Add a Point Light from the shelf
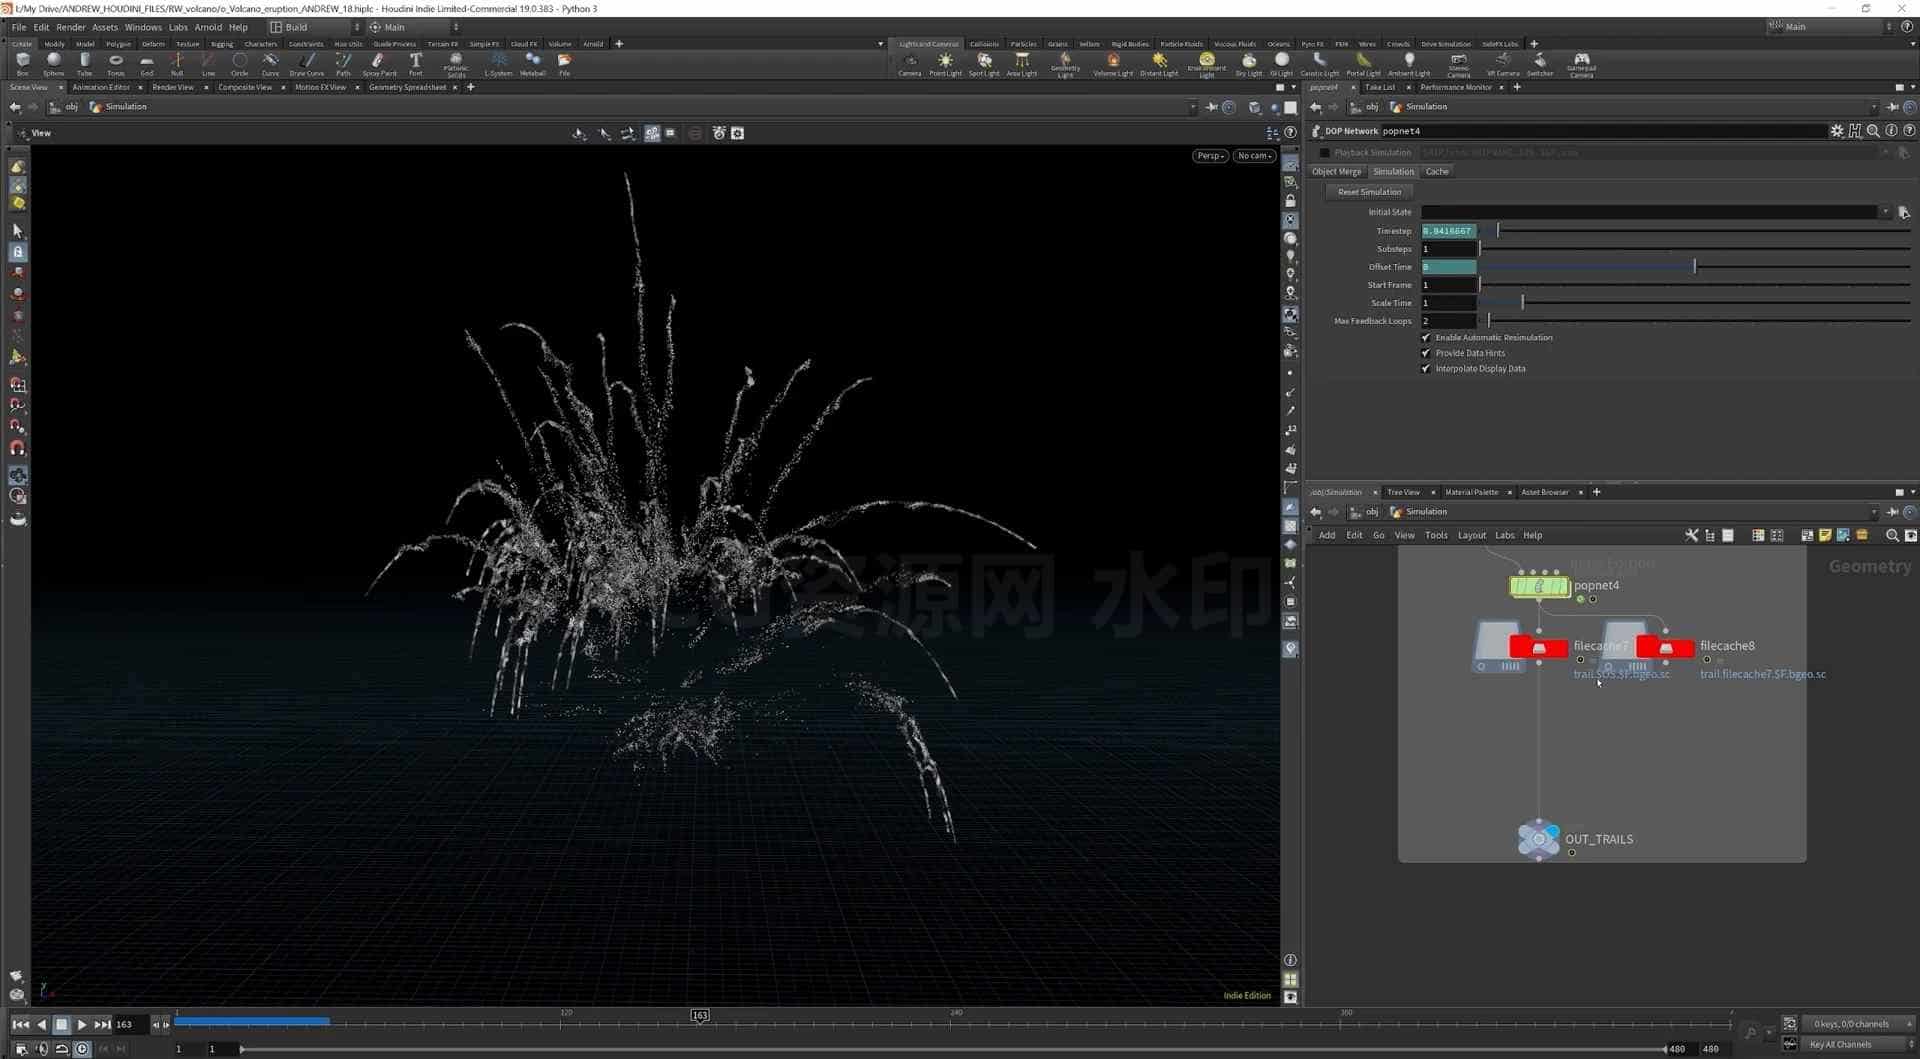 click(x=945, y=64)
